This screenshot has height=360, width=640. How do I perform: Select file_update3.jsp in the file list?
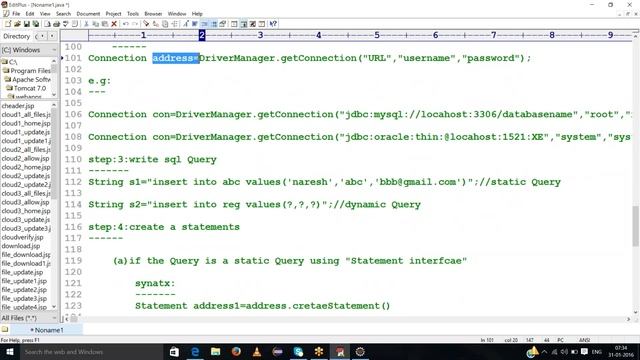(24, 298)
